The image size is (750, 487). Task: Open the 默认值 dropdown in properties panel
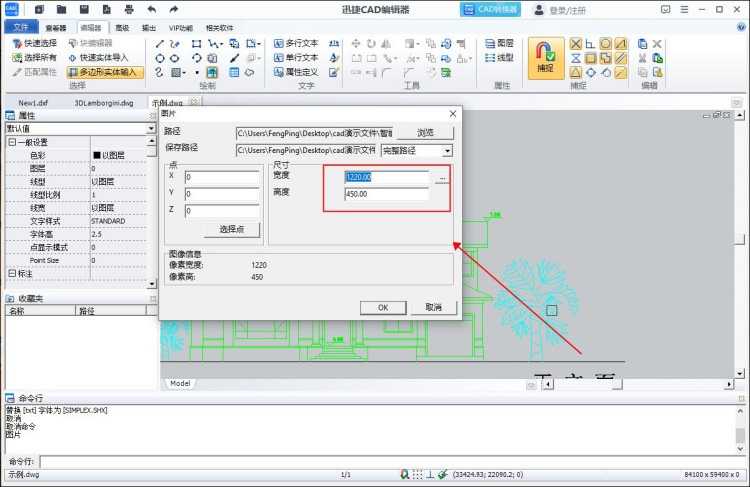click(x=151, y=129)
